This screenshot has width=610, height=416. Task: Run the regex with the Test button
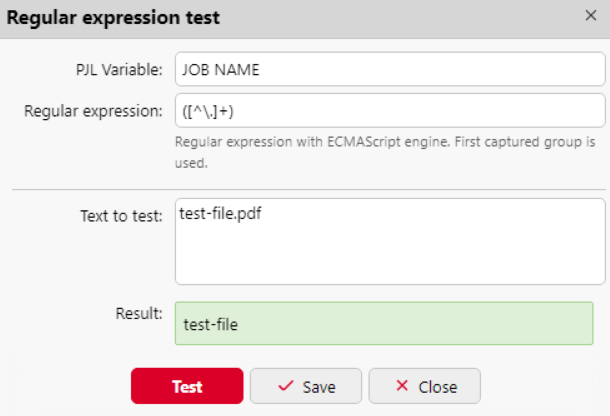187,386
